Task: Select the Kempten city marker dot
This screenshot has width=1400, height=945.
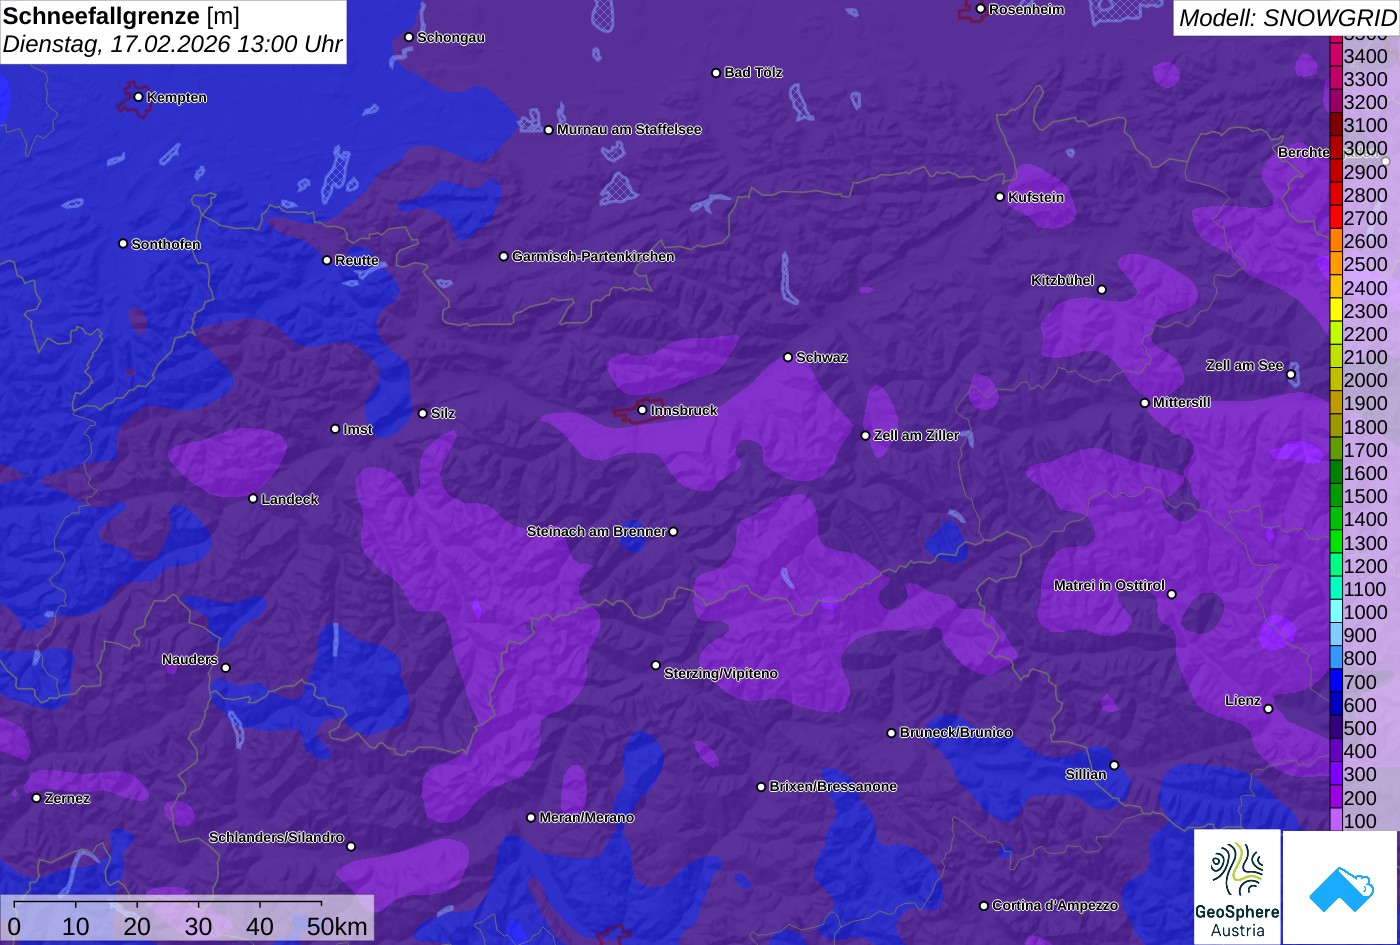Action: 138,97
